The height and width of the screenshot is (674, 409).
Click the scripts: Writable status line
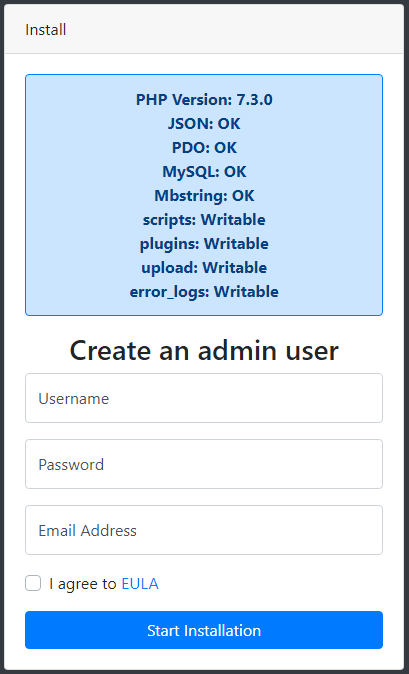pyautogui.click(x=204, y=220)
